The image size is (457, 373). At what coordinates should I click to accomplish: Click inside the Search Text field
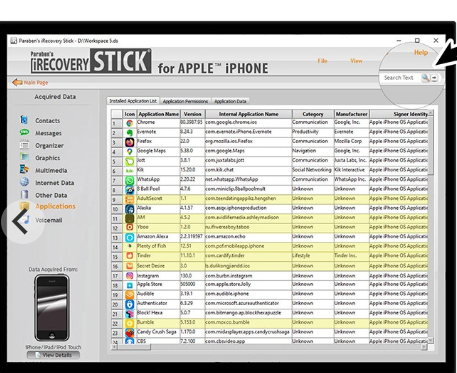tap(401, 78)
